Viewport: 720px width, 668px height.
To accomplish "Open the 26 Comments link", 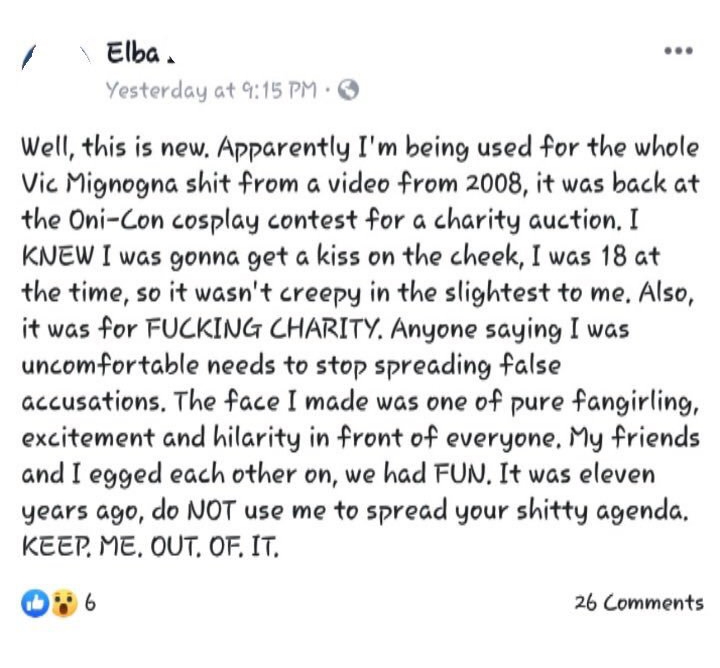I will click(639, 602).
